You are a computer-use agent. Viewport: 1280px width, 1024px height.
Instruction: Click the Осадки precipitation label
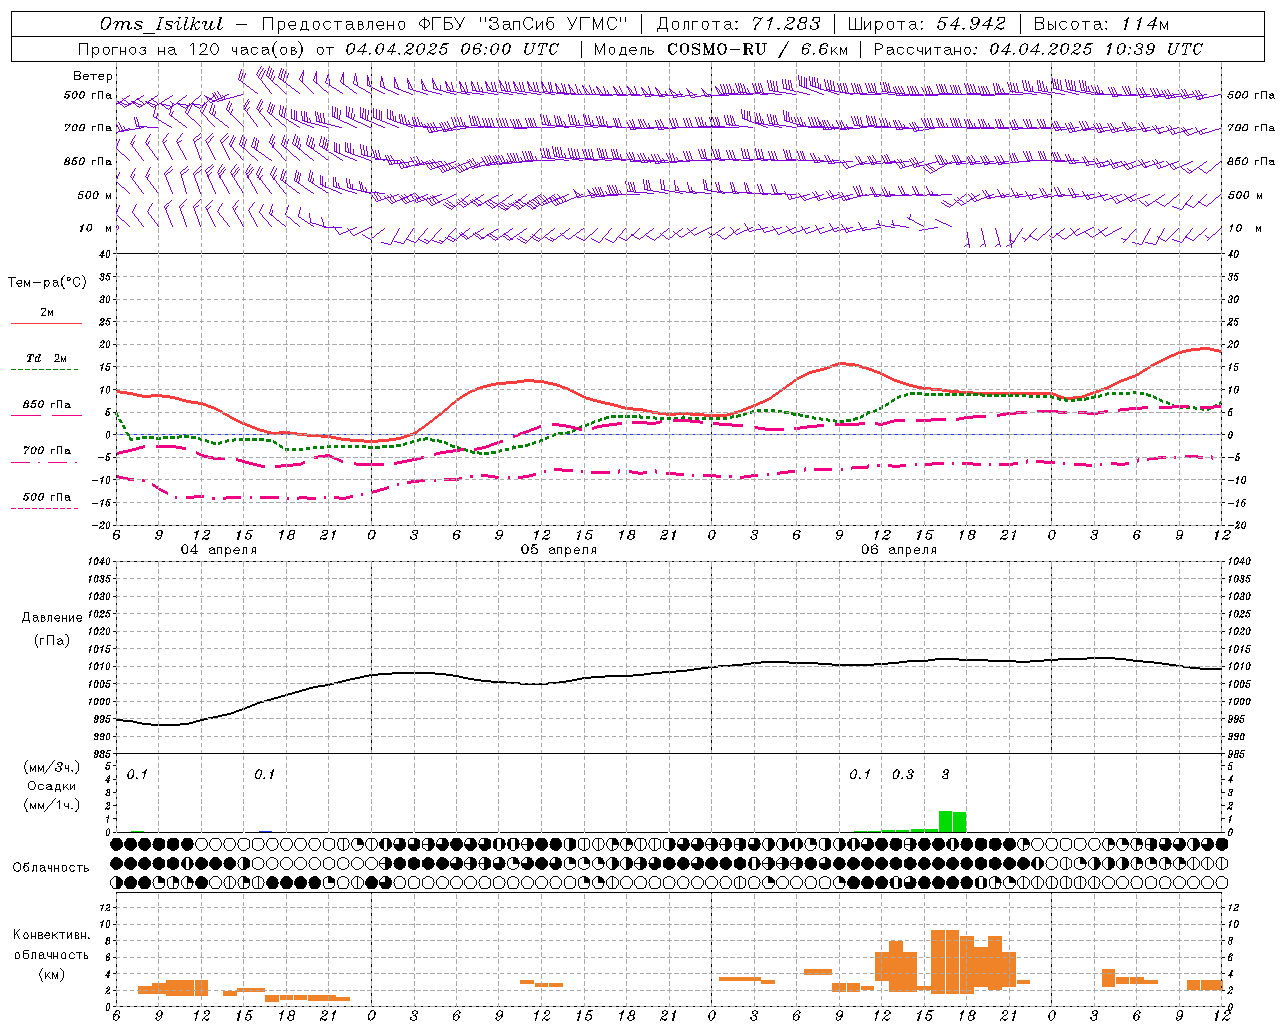click(52, 786)
